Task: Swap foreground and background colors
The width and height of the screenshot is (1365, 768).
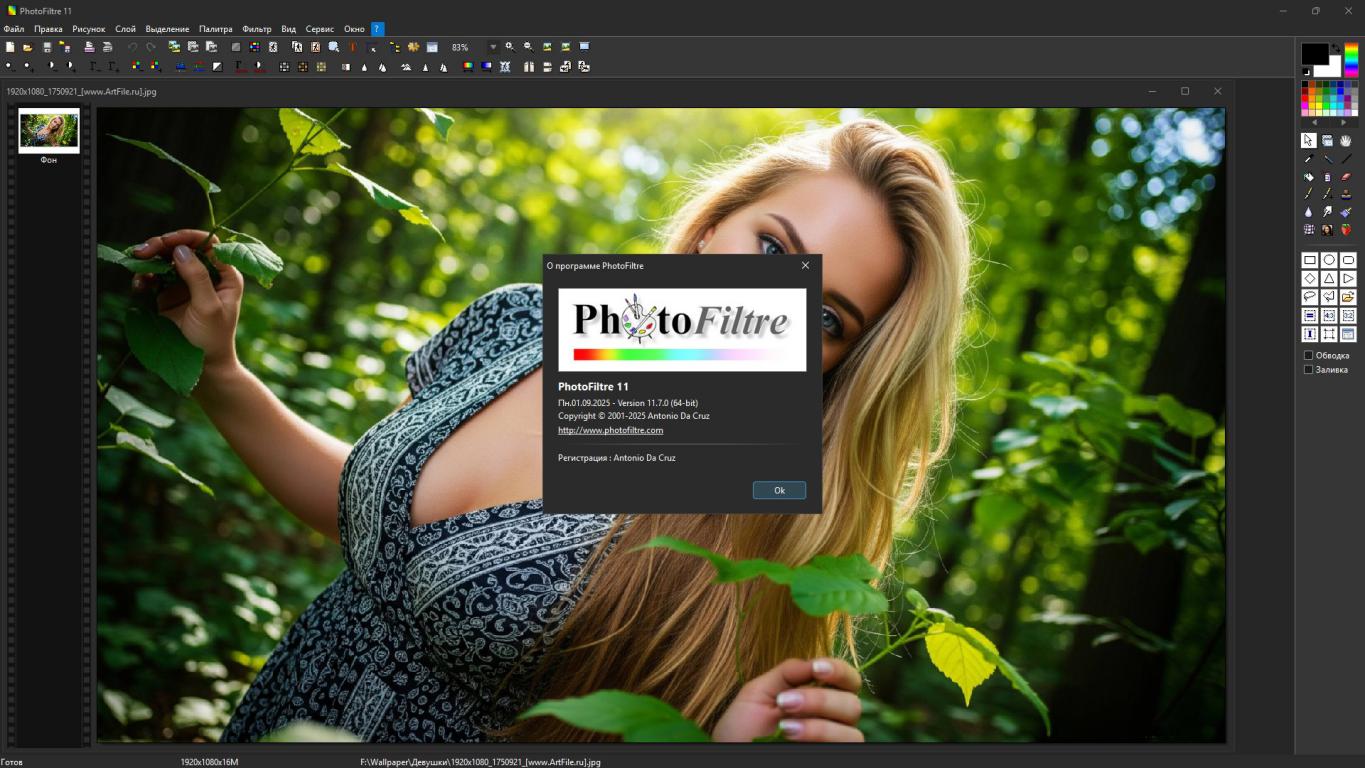Action: pyautogui.click(x=1336, y=48)
